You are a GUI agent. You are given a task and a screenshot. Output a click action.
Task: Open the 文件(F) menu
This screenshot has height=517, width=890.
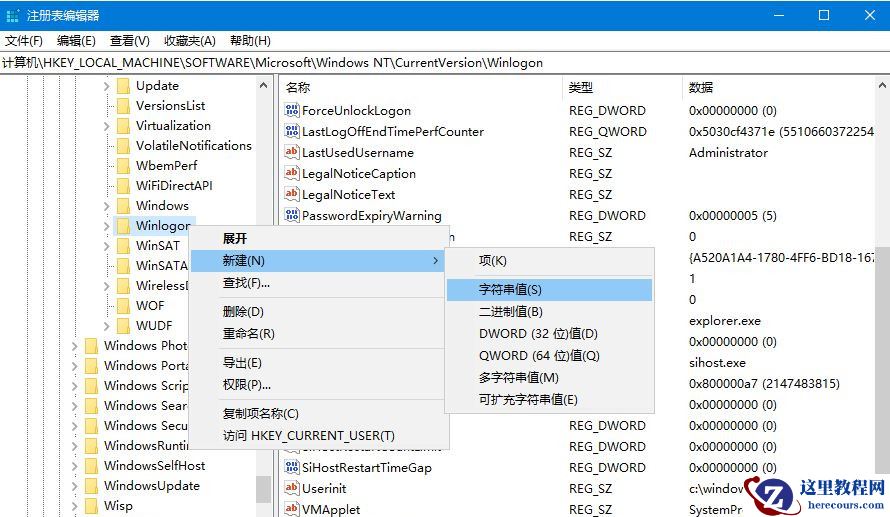tap(24, 41)
